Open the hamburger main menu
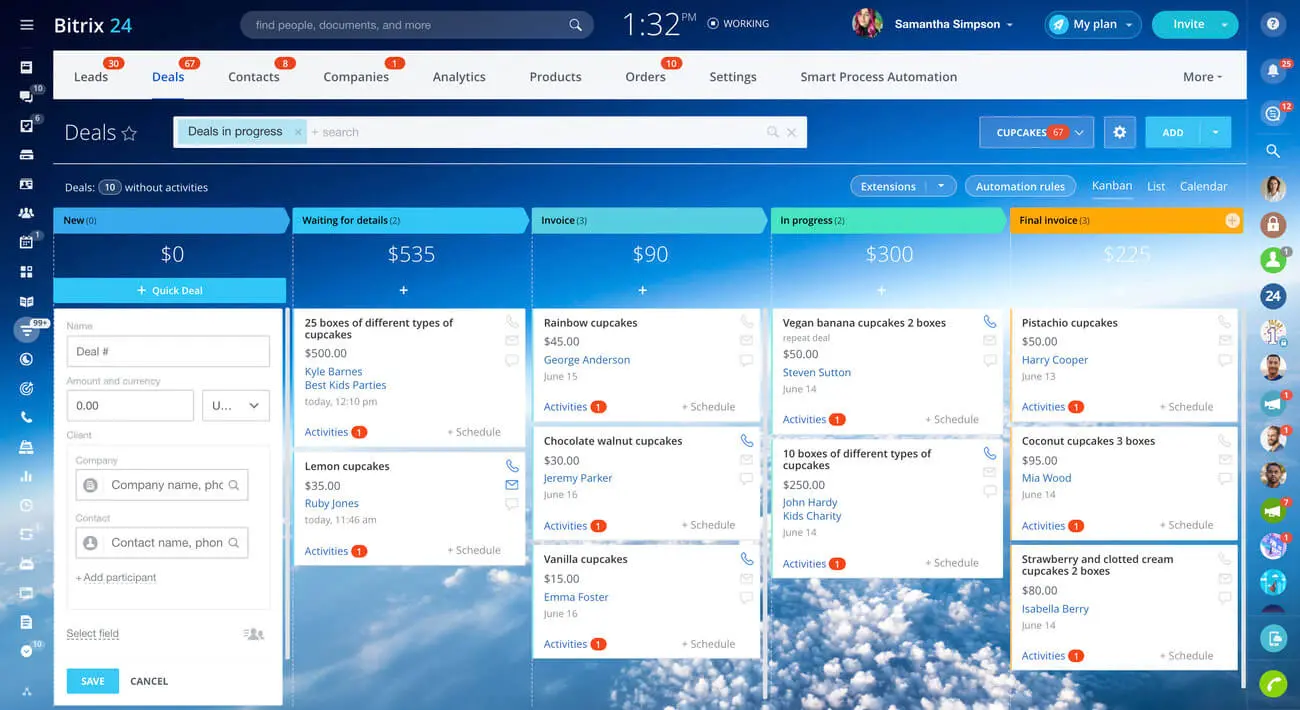This screenshot has width=1300, height=710. 26,25
